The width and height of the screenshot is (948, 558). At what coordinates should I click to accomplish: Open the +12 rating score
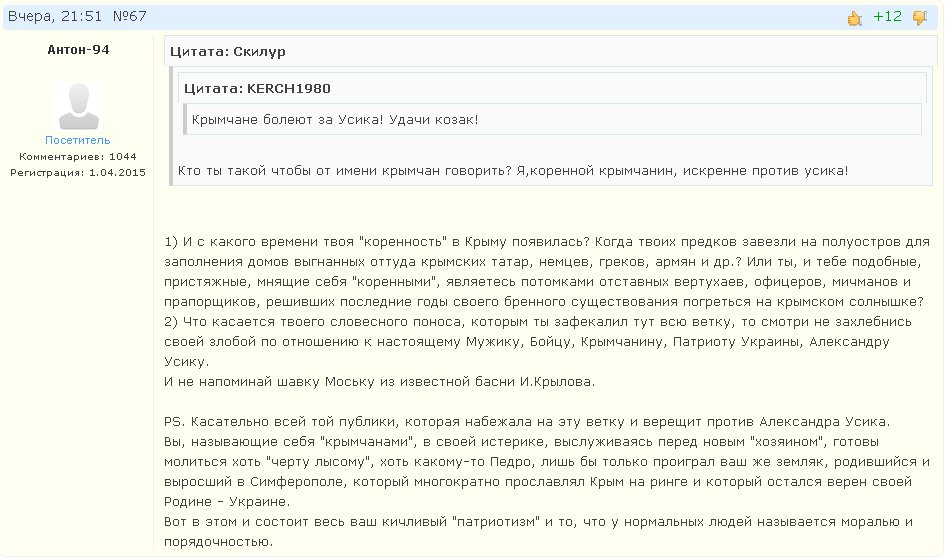[887, 17]
